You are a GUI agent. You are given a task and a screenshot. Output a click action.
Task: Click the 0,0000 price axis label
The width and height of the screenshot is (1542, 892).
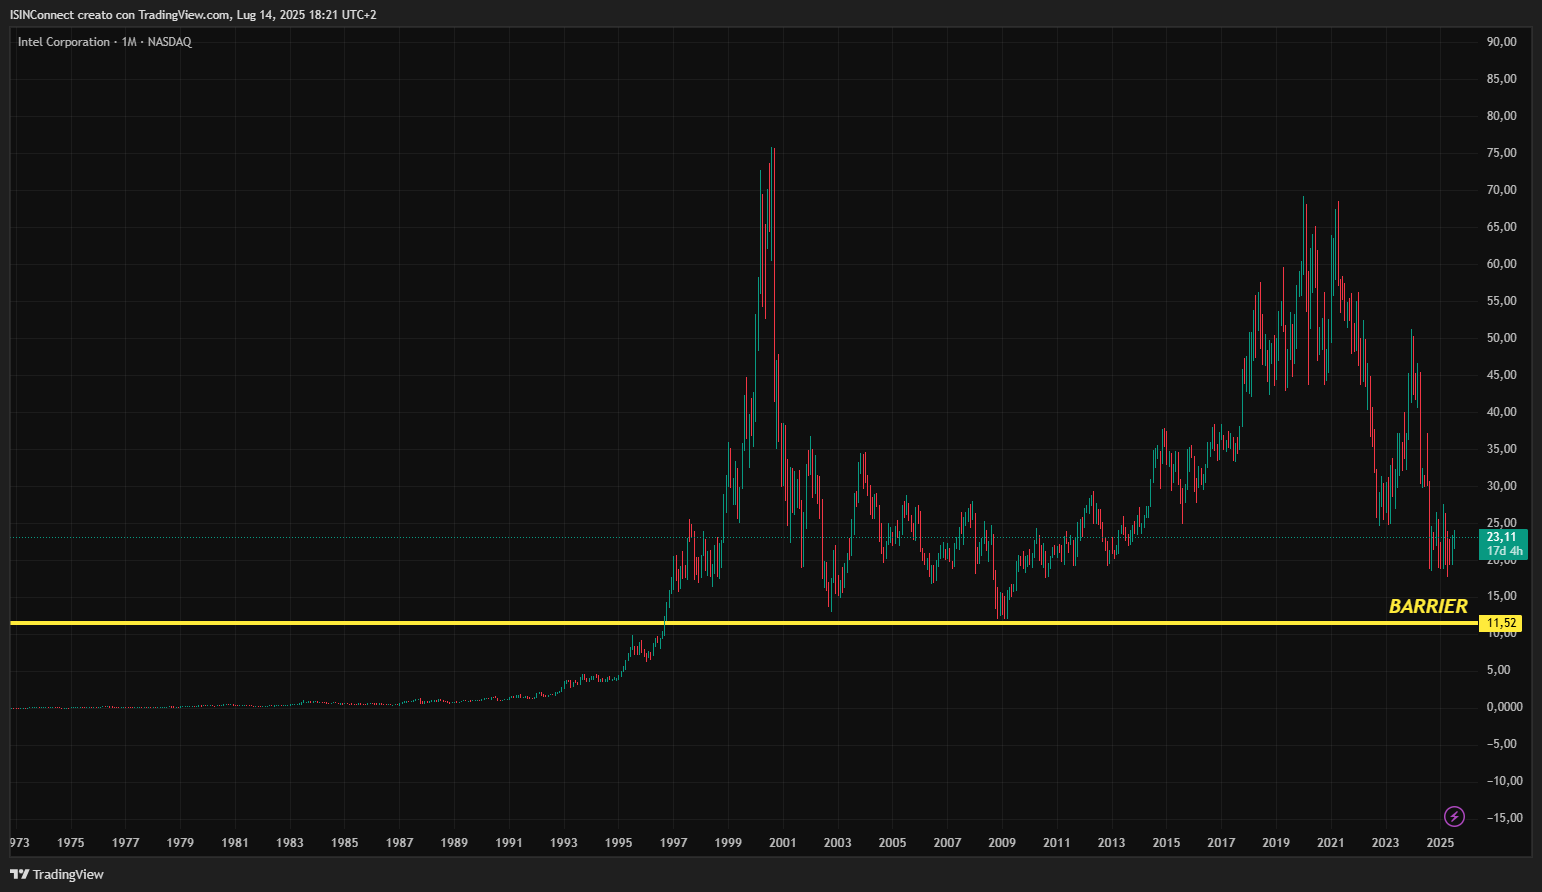1505,707
